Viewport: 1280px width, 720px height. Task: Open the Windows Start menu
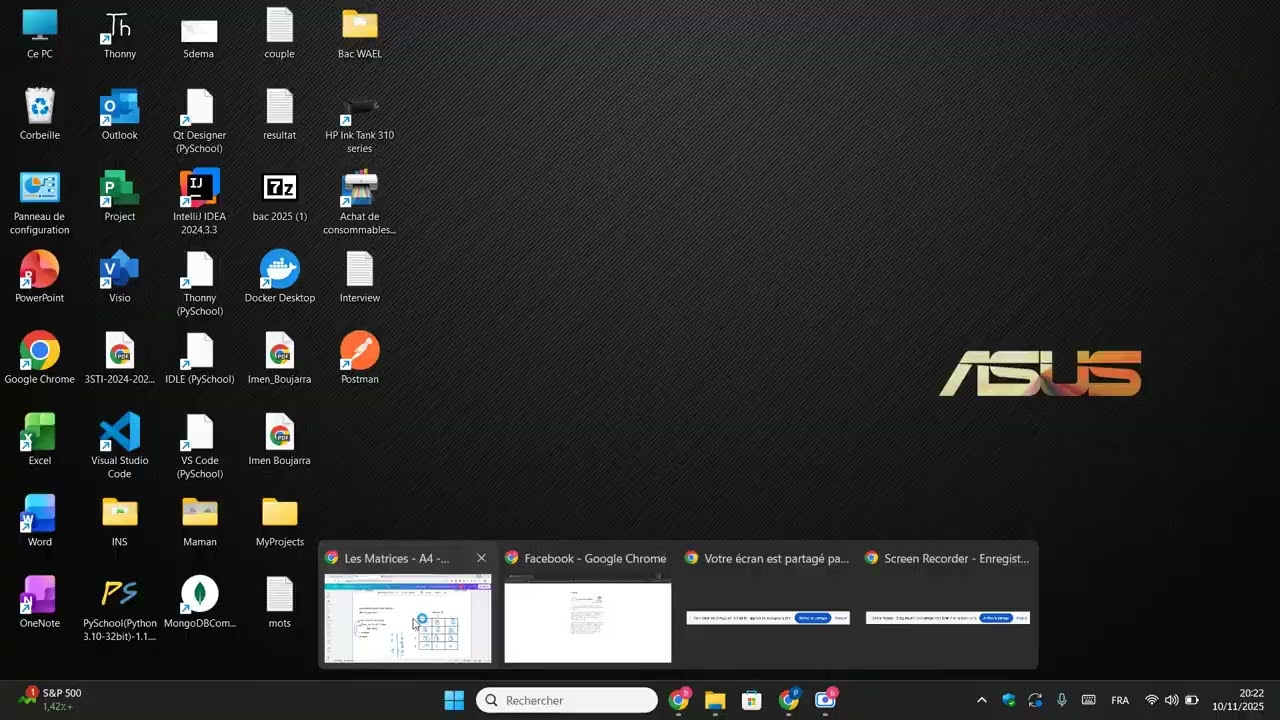pyautogui.click(x=454, y=700)
